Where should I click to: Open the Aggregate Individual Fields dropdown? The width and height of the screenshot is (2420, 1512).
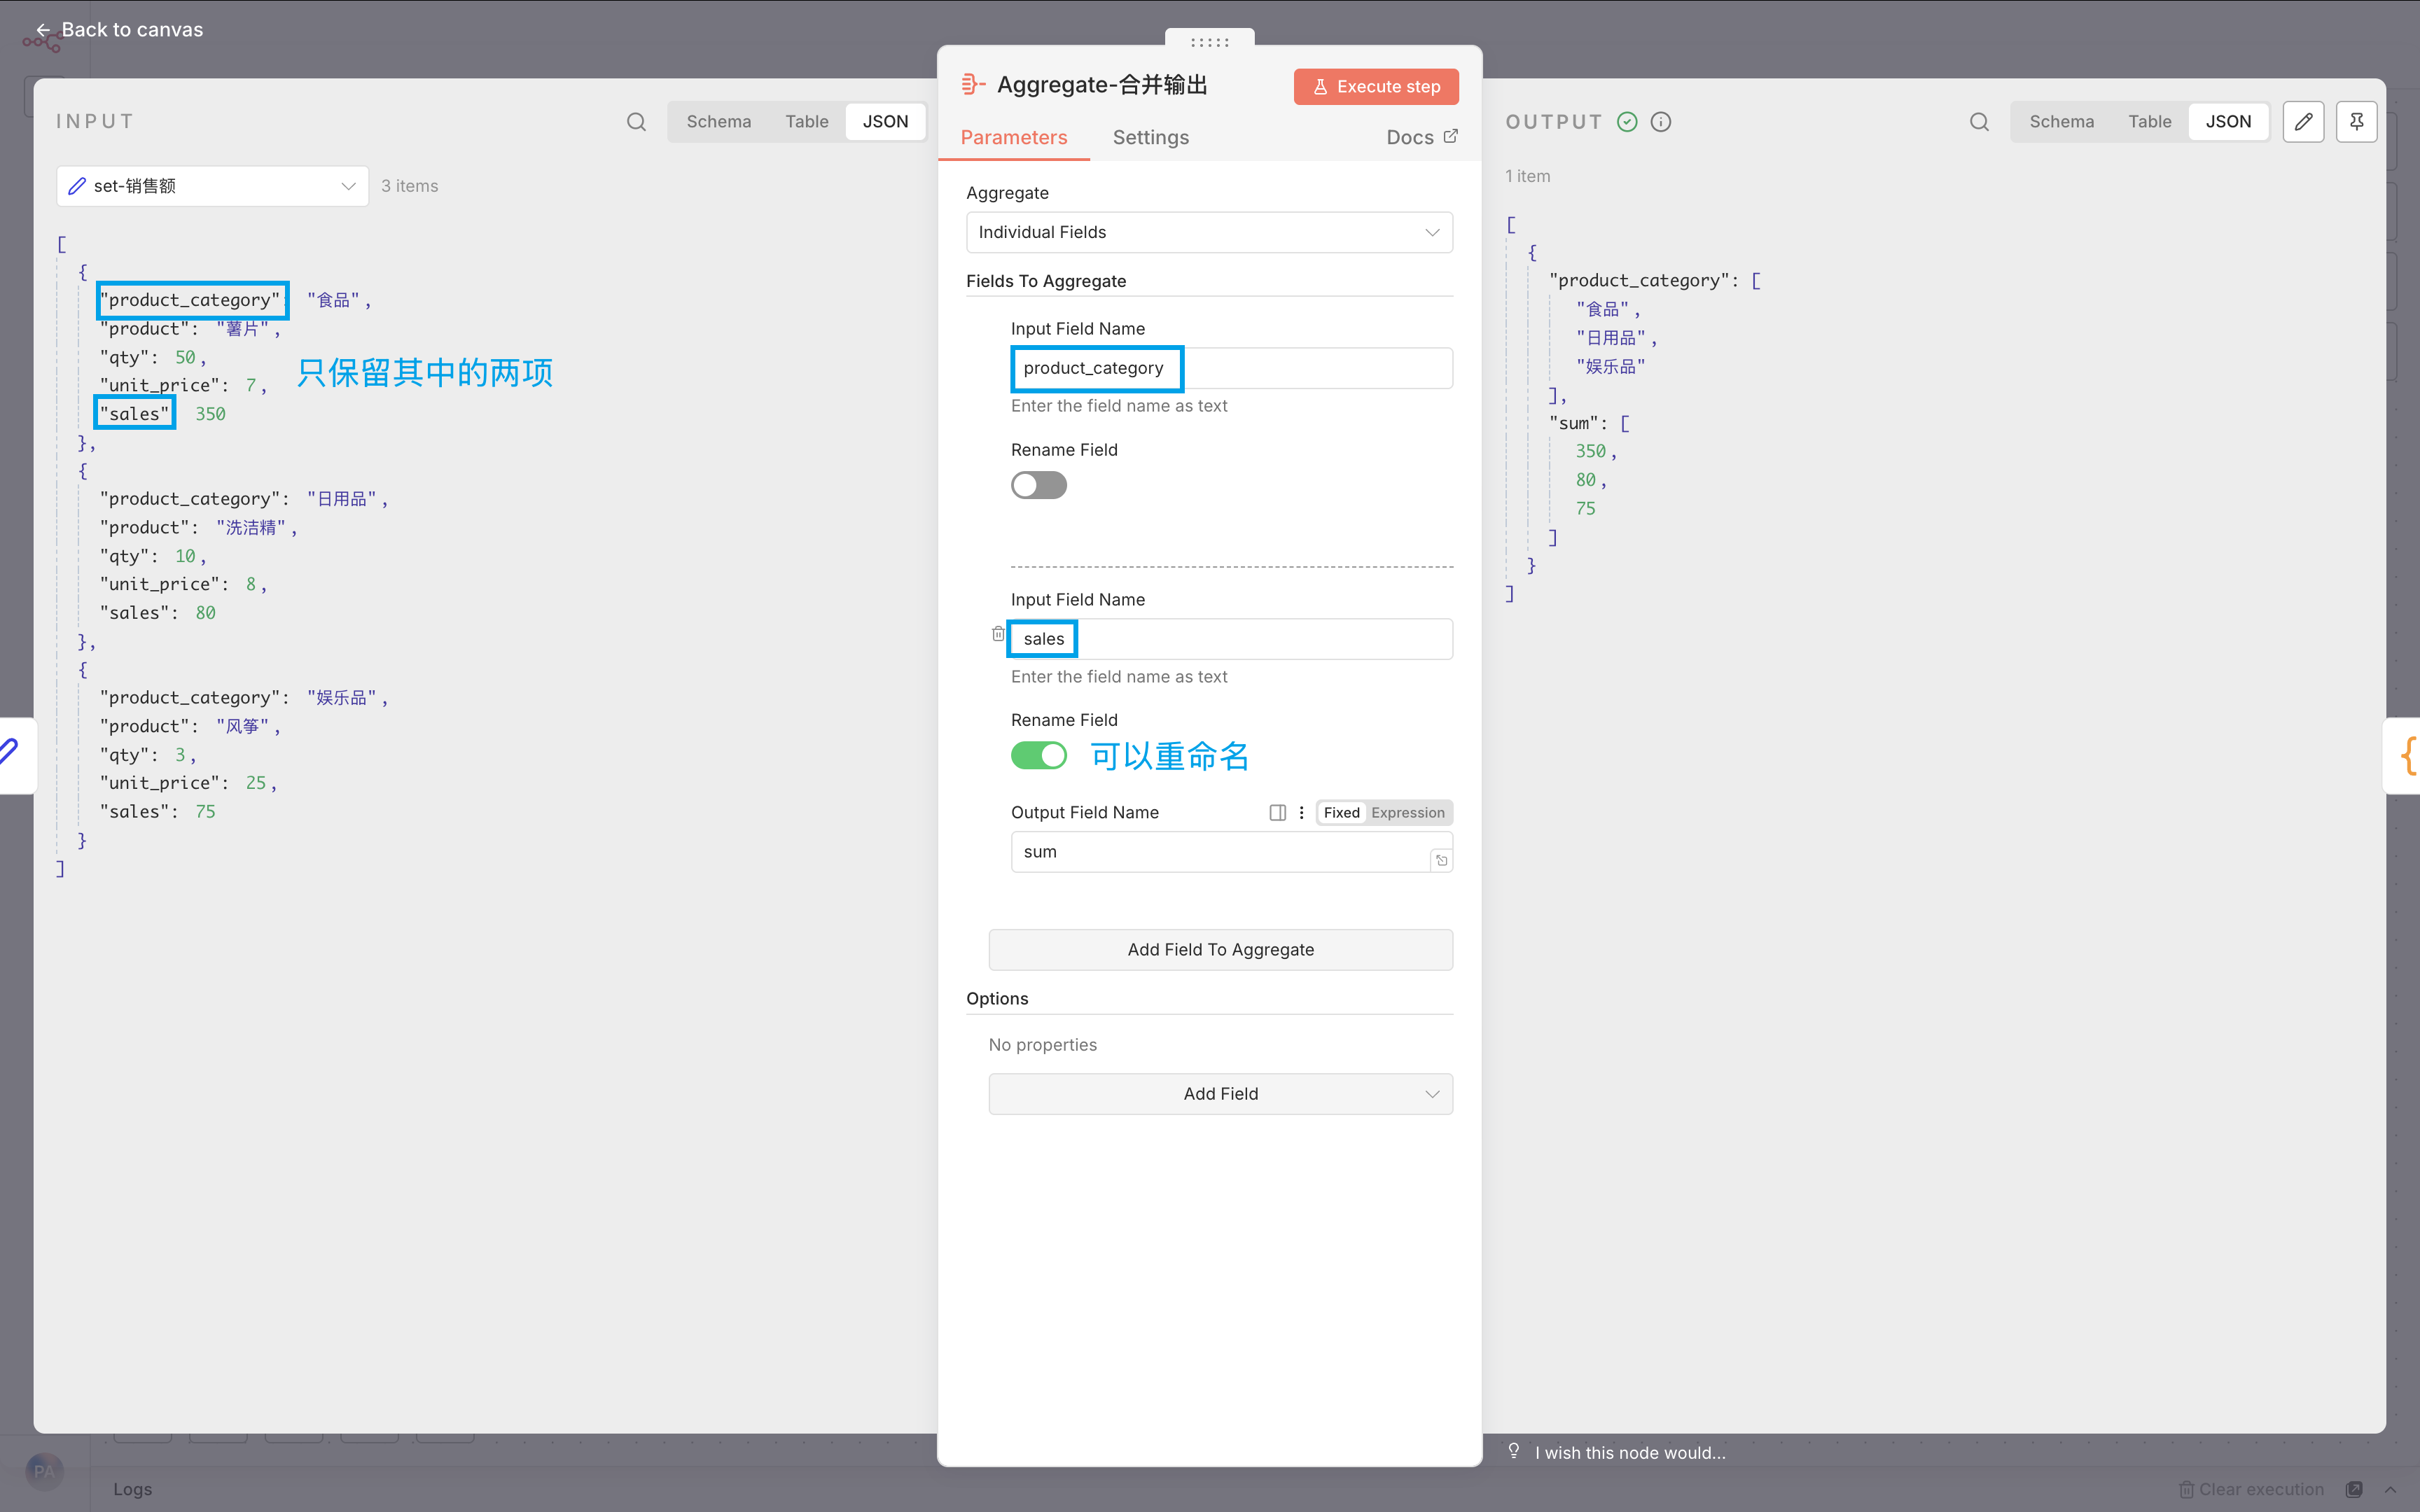[x=1209, y=232]
